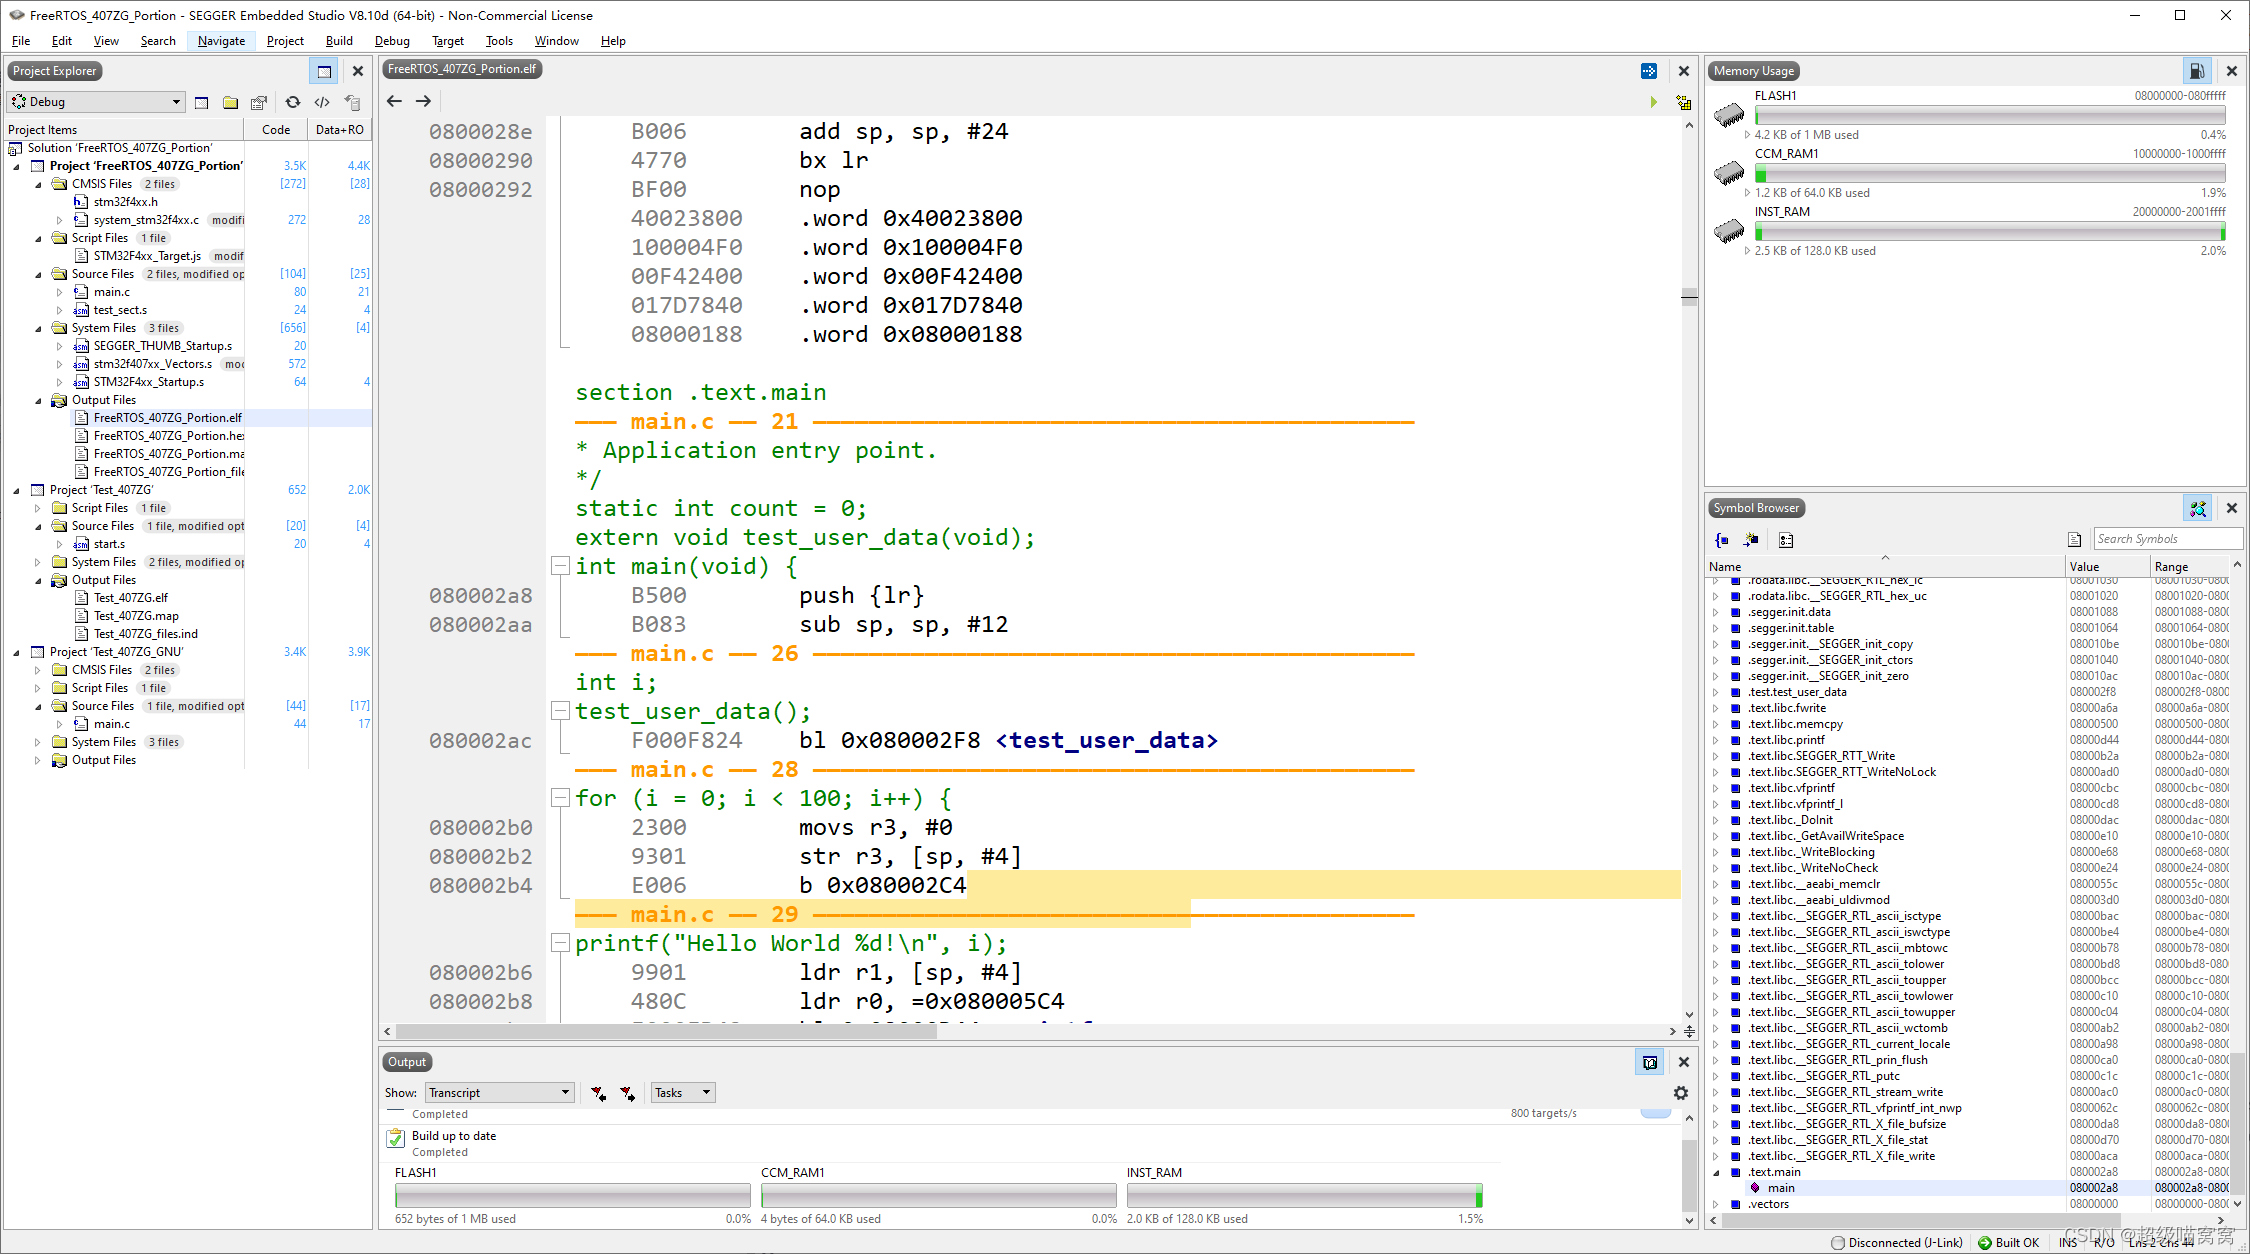Click the braces group icon in Symbol Browser
The image size is (2250, 1254).
(1722, 540)
